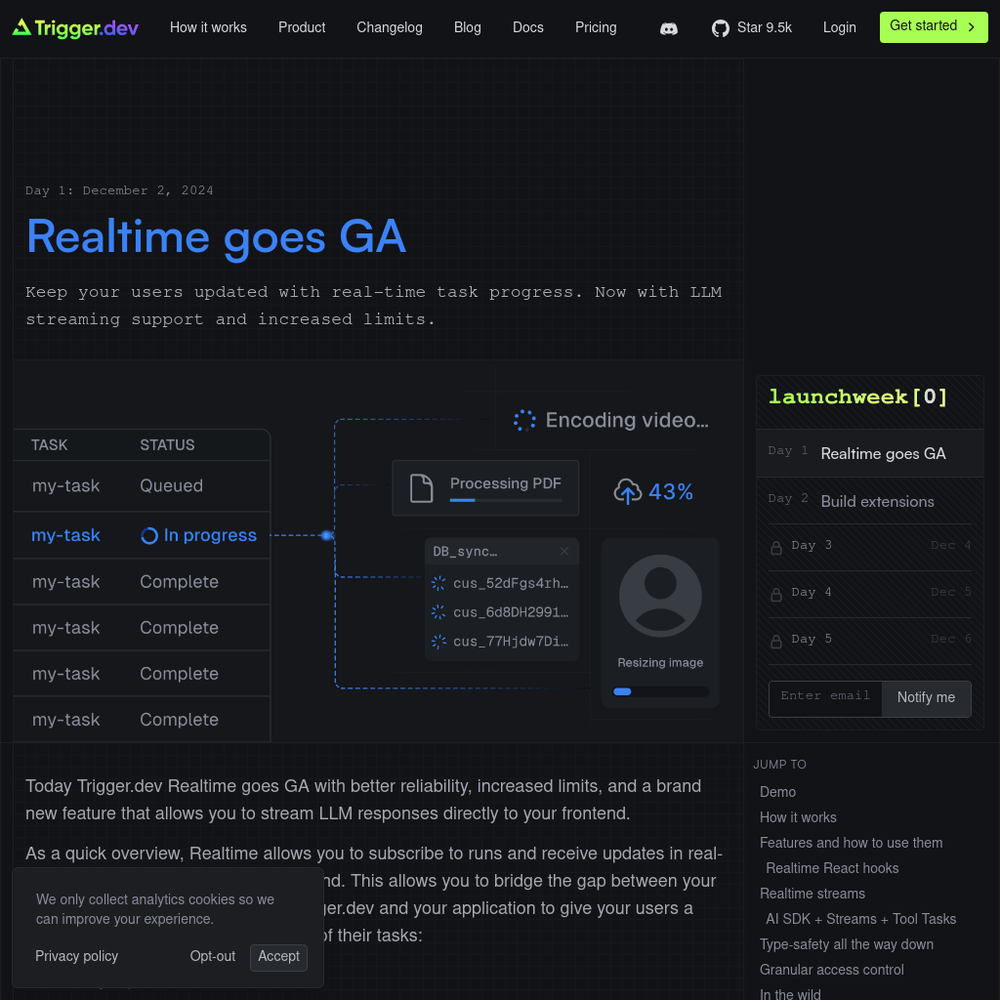Viewport: 1000px width, 1000px height.
Task: Click the Encoding video spinner icon
Action: [524, 420]
